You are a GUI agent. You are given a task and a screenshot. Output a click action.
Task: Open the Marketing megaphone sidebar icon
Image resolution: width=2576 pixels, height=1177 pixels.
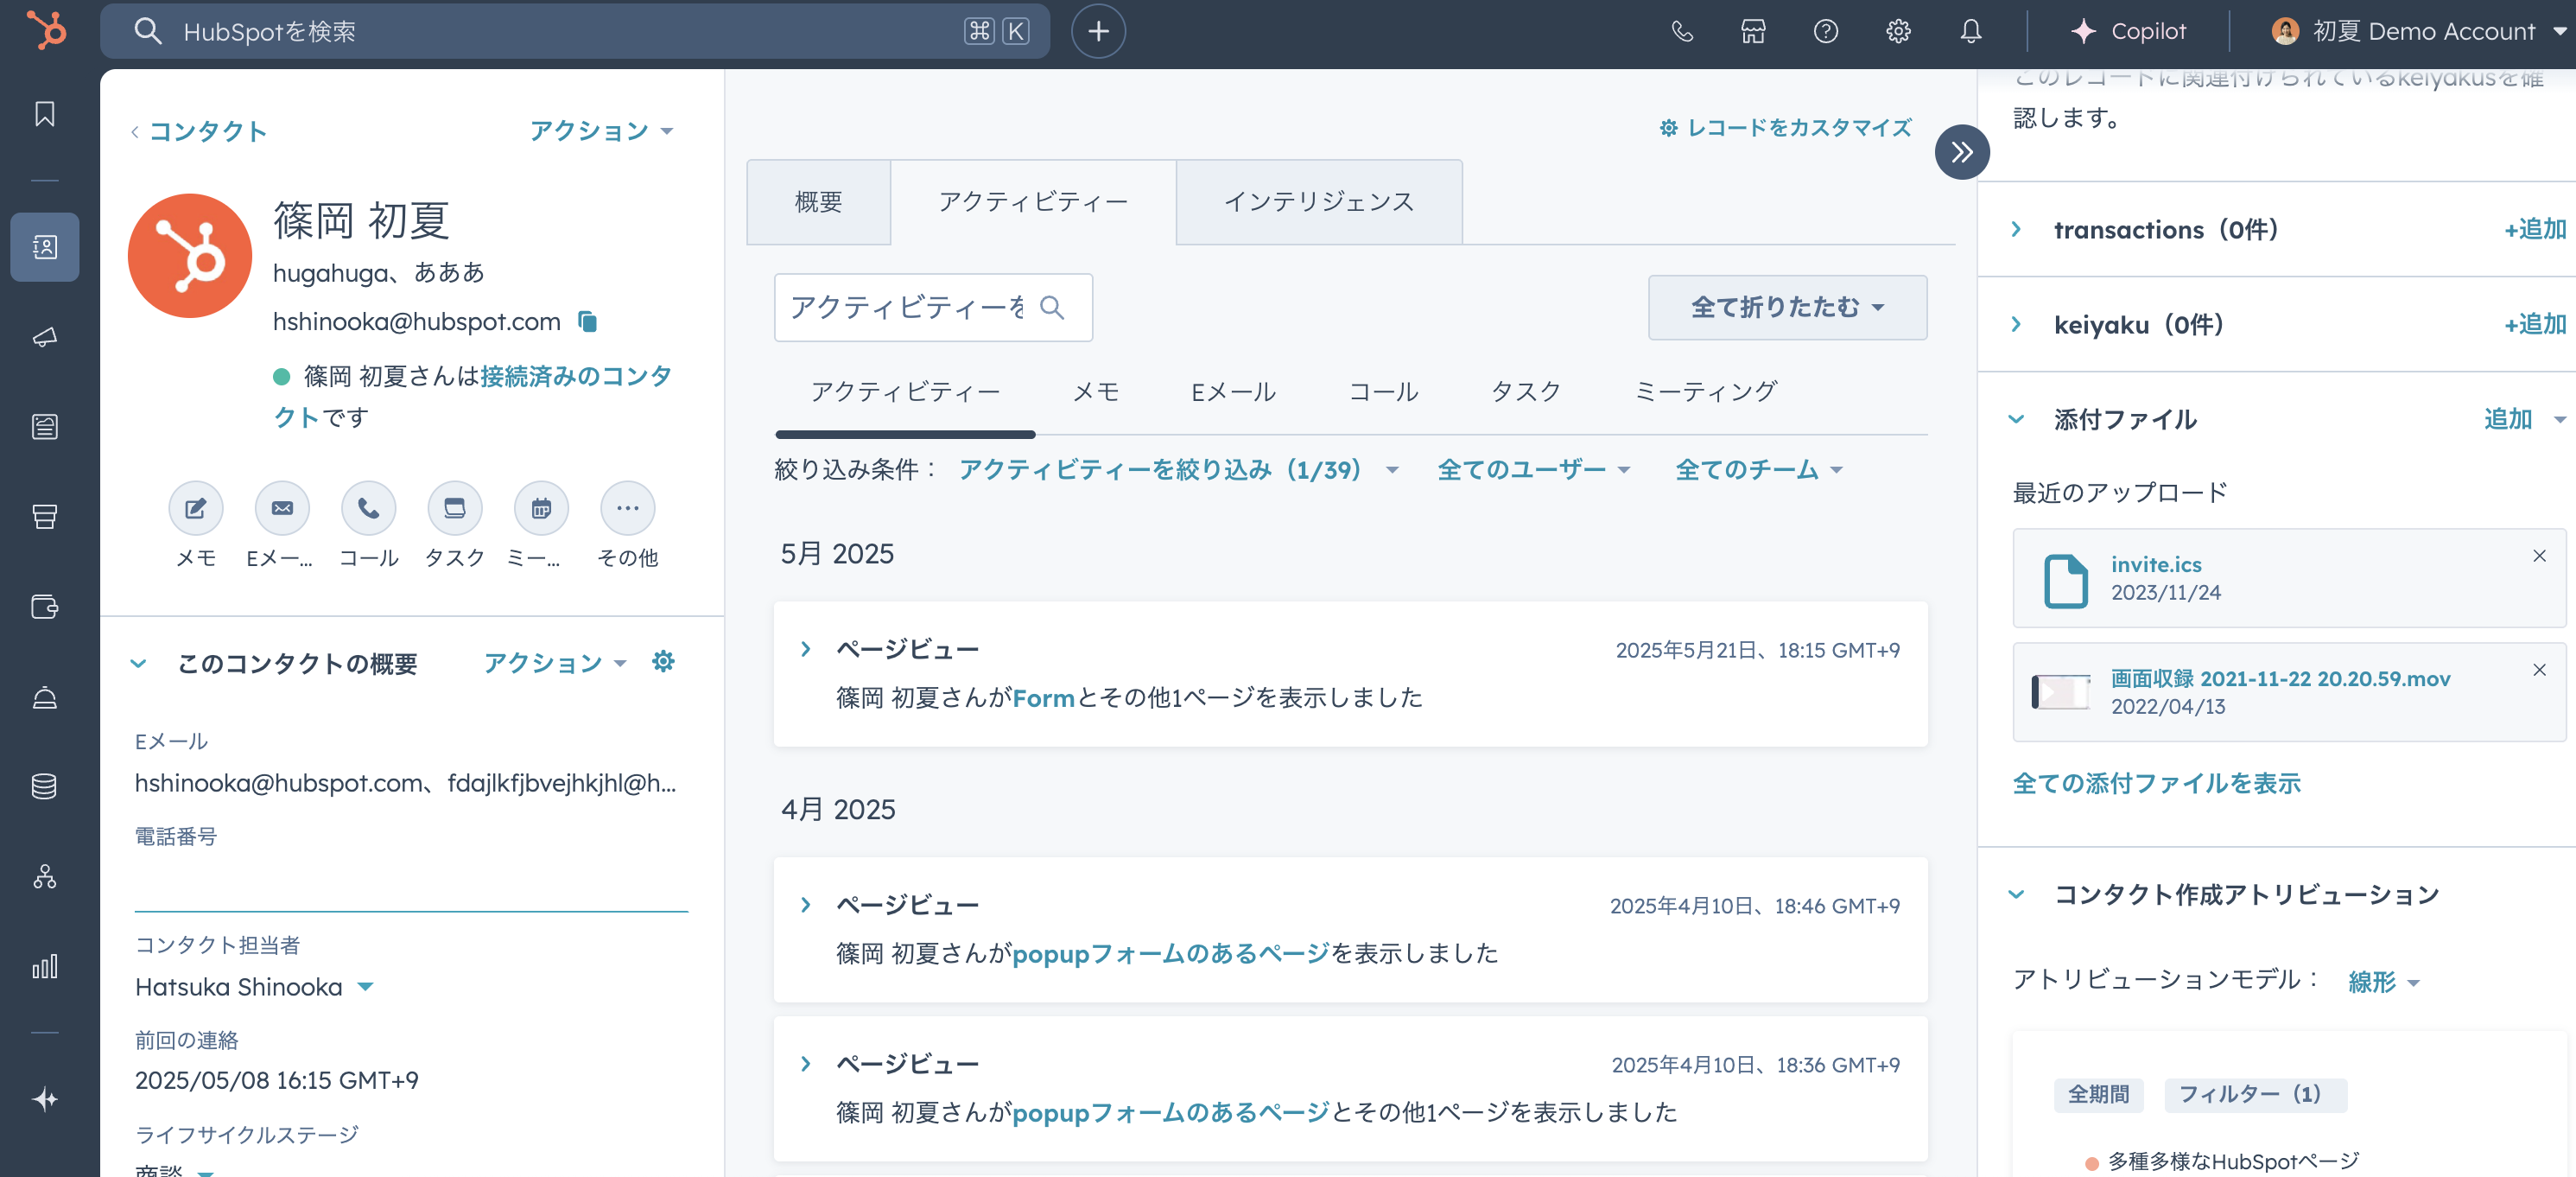(45, 337)
